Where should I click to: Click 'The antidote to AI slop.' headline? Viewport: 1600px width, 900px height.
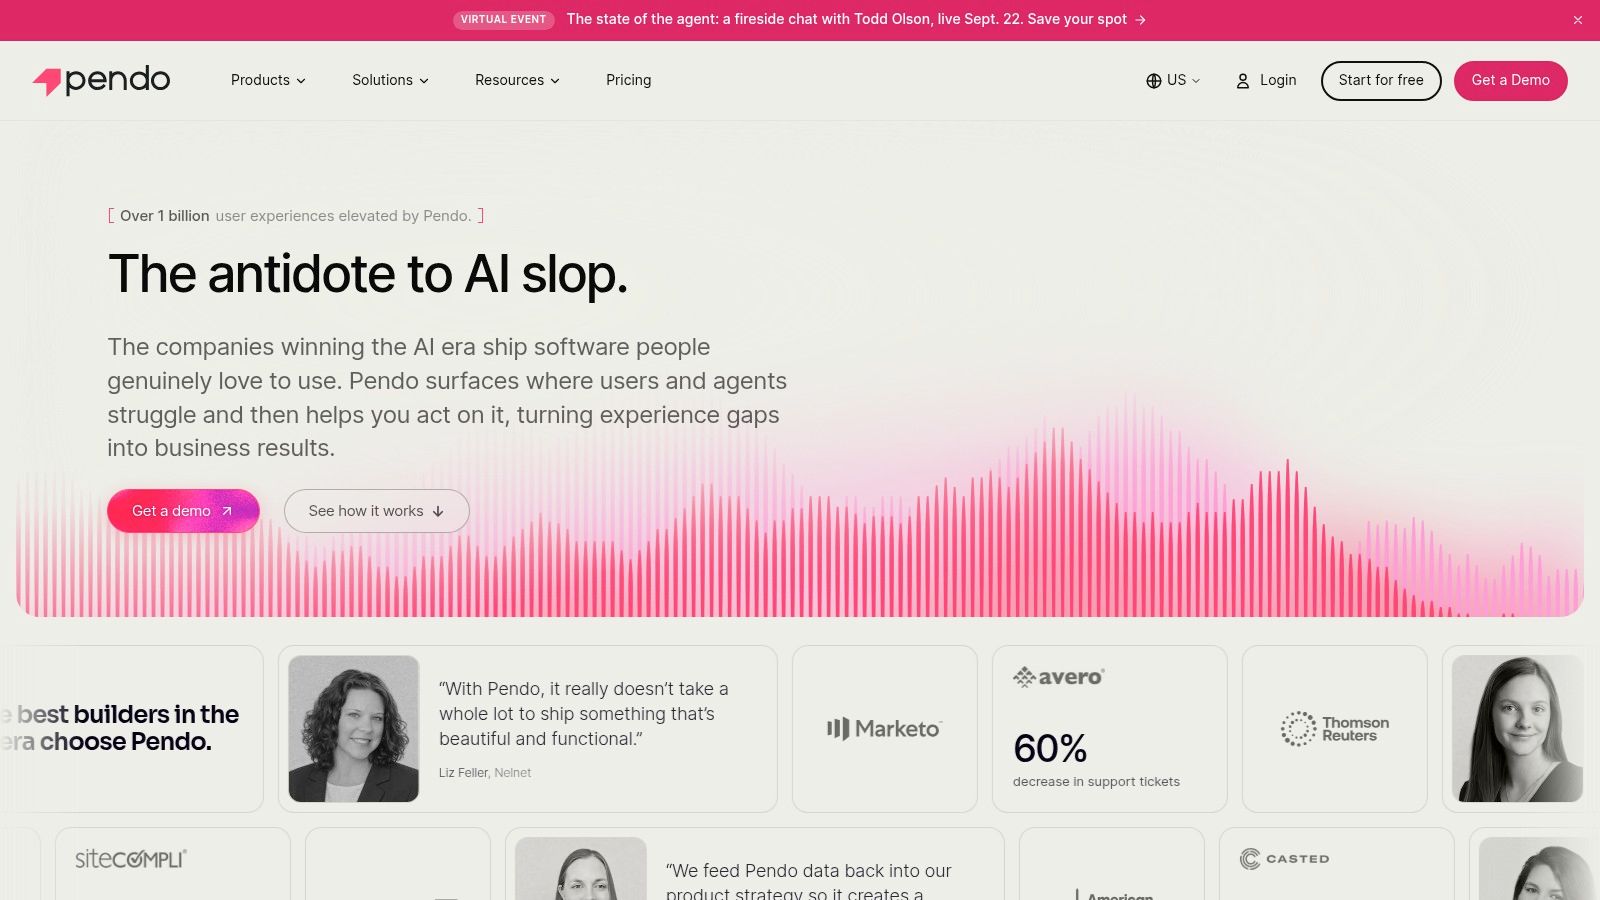(368, 274)
